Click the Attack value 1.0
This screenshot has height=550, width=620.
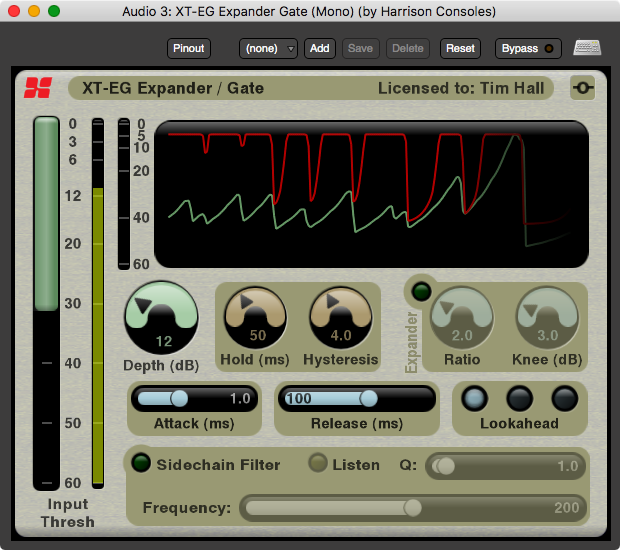pos(240,399)
